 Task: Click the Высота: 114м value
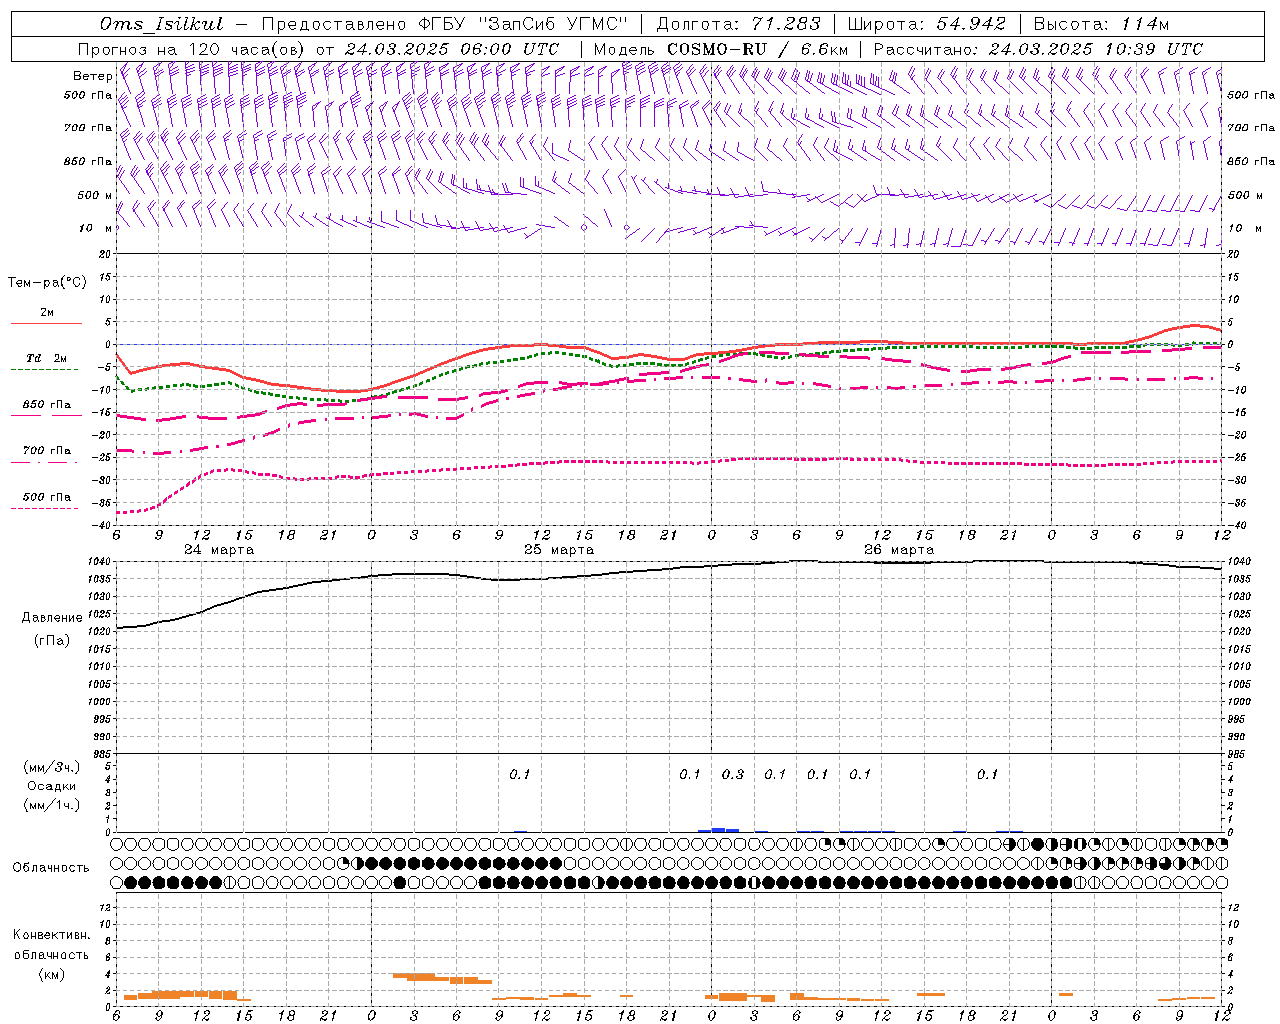coord(1100,24)
